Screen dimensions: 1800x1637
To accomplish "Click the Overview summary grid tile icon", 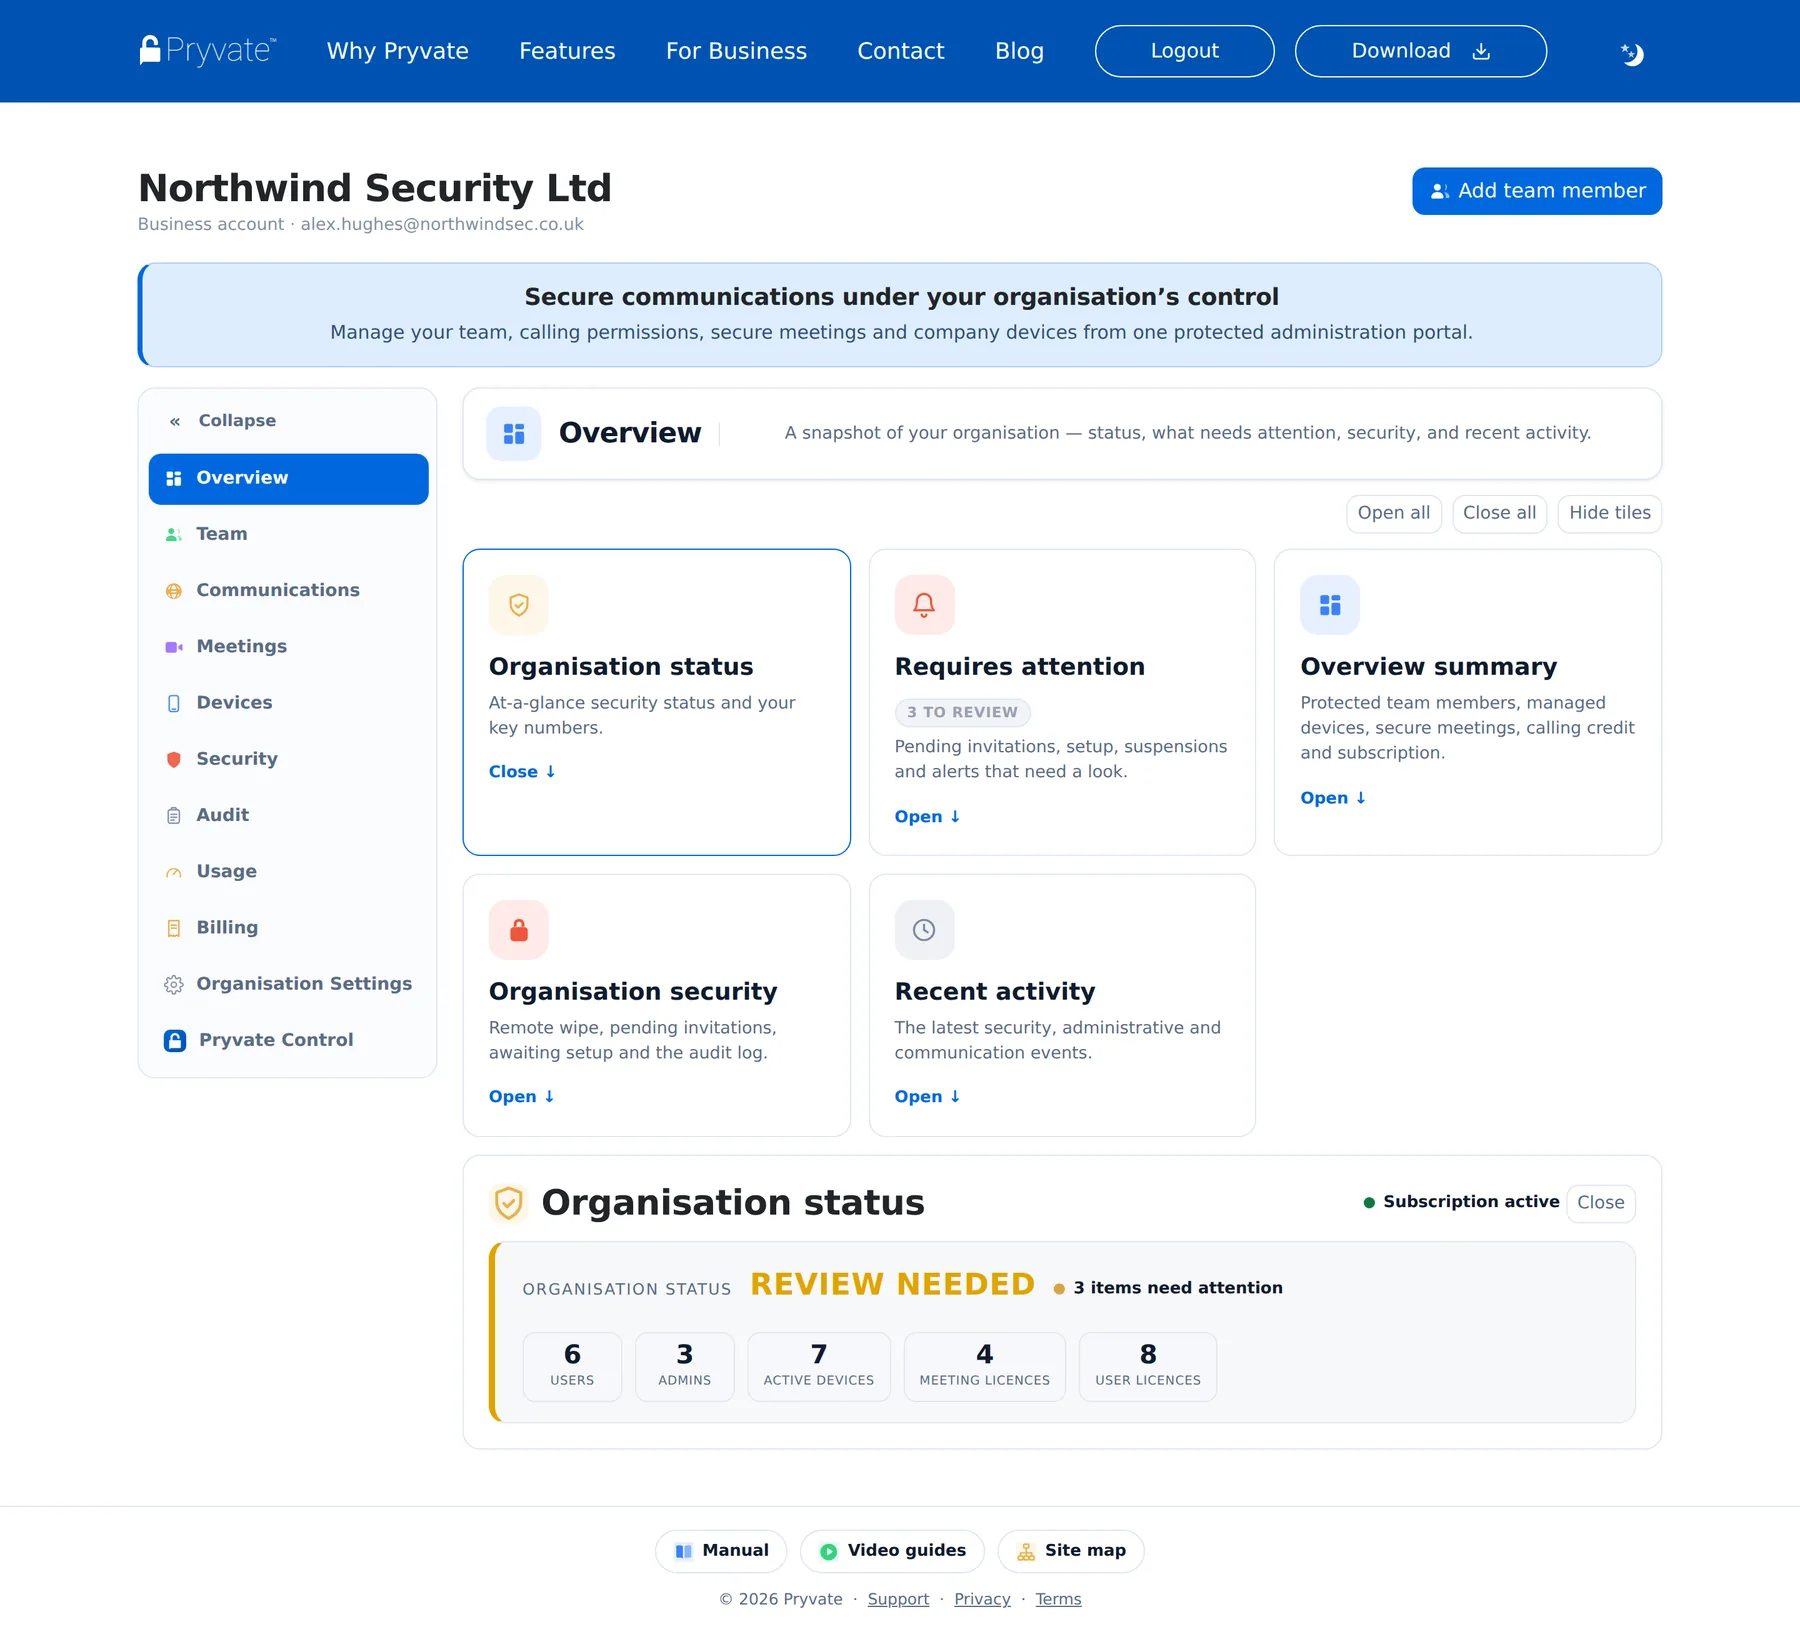I will pos(1330,605).
